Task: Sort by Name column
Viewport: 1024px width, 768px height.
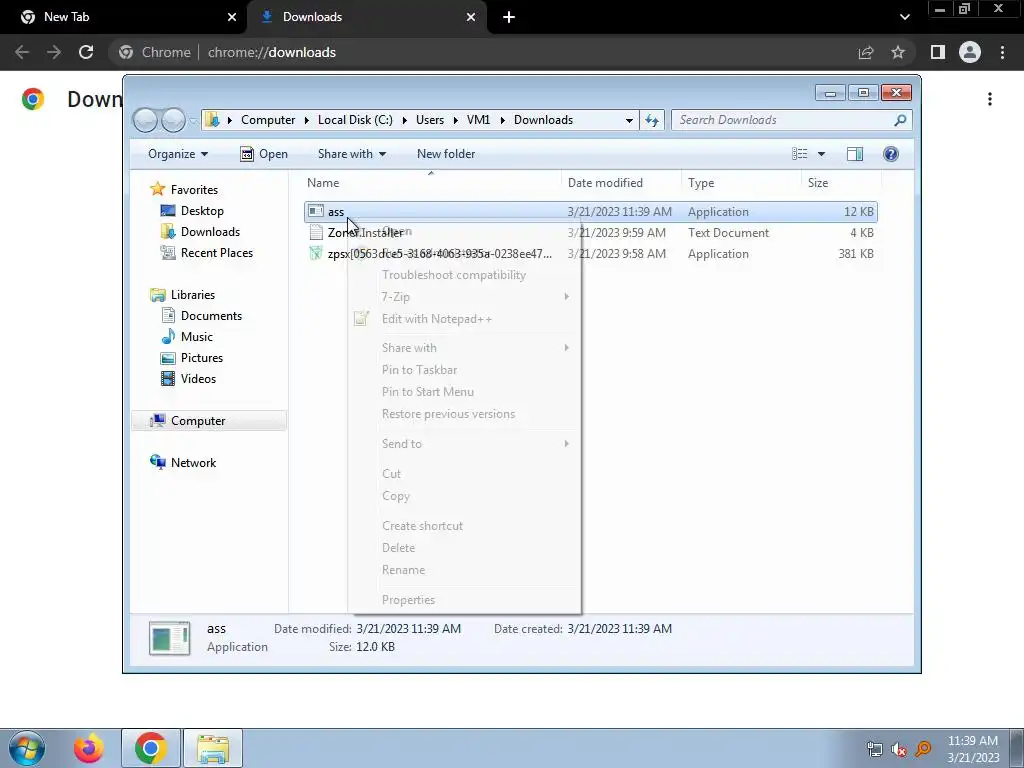Action: click(431, 183)
